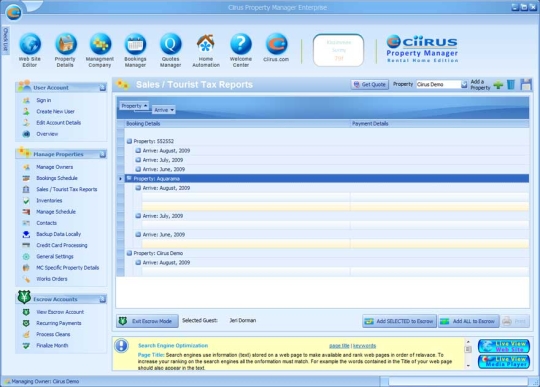540x387 pixels.
Task: Click the trash can delete property icon
Action: [511, 84]
